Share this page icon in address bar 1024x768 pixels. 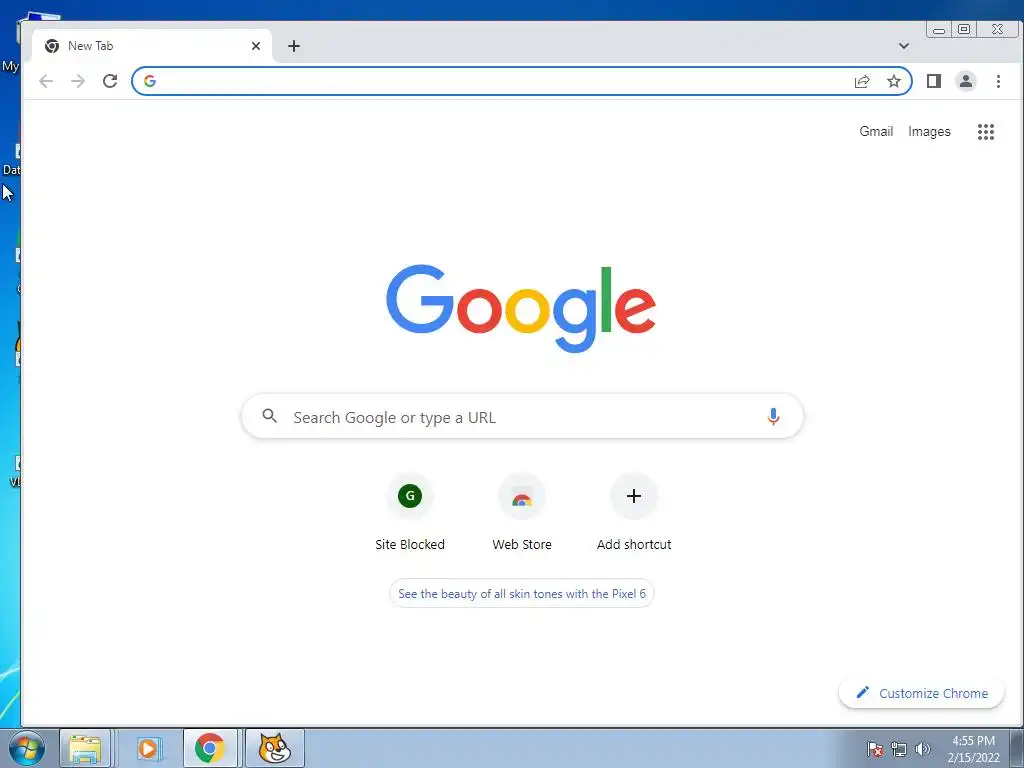[x=862, y=81]
